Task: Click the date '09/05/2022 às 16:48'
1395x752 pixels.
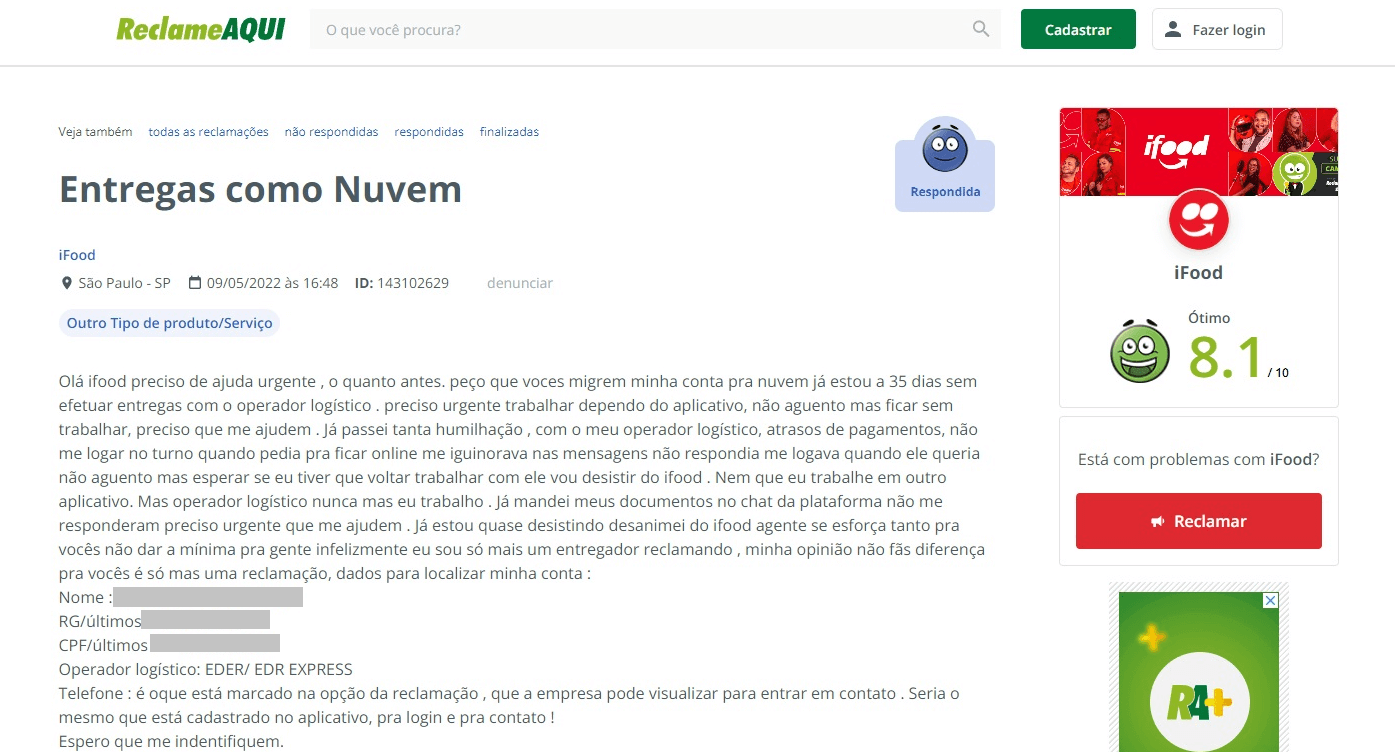Action: pyautogui.click(x=272, y=283)
